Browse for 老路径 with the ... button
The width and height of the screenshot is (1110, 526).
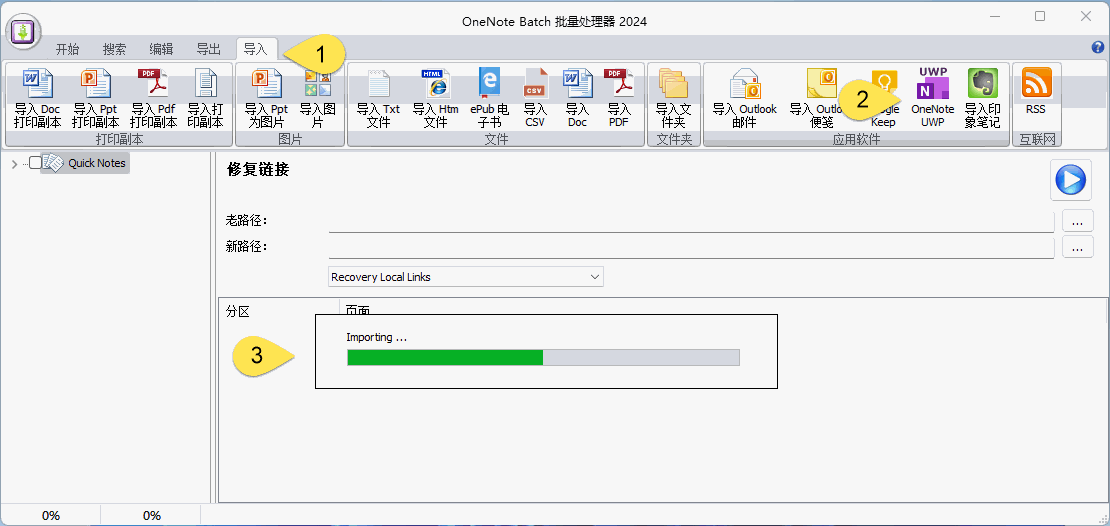pos(1077,220)
